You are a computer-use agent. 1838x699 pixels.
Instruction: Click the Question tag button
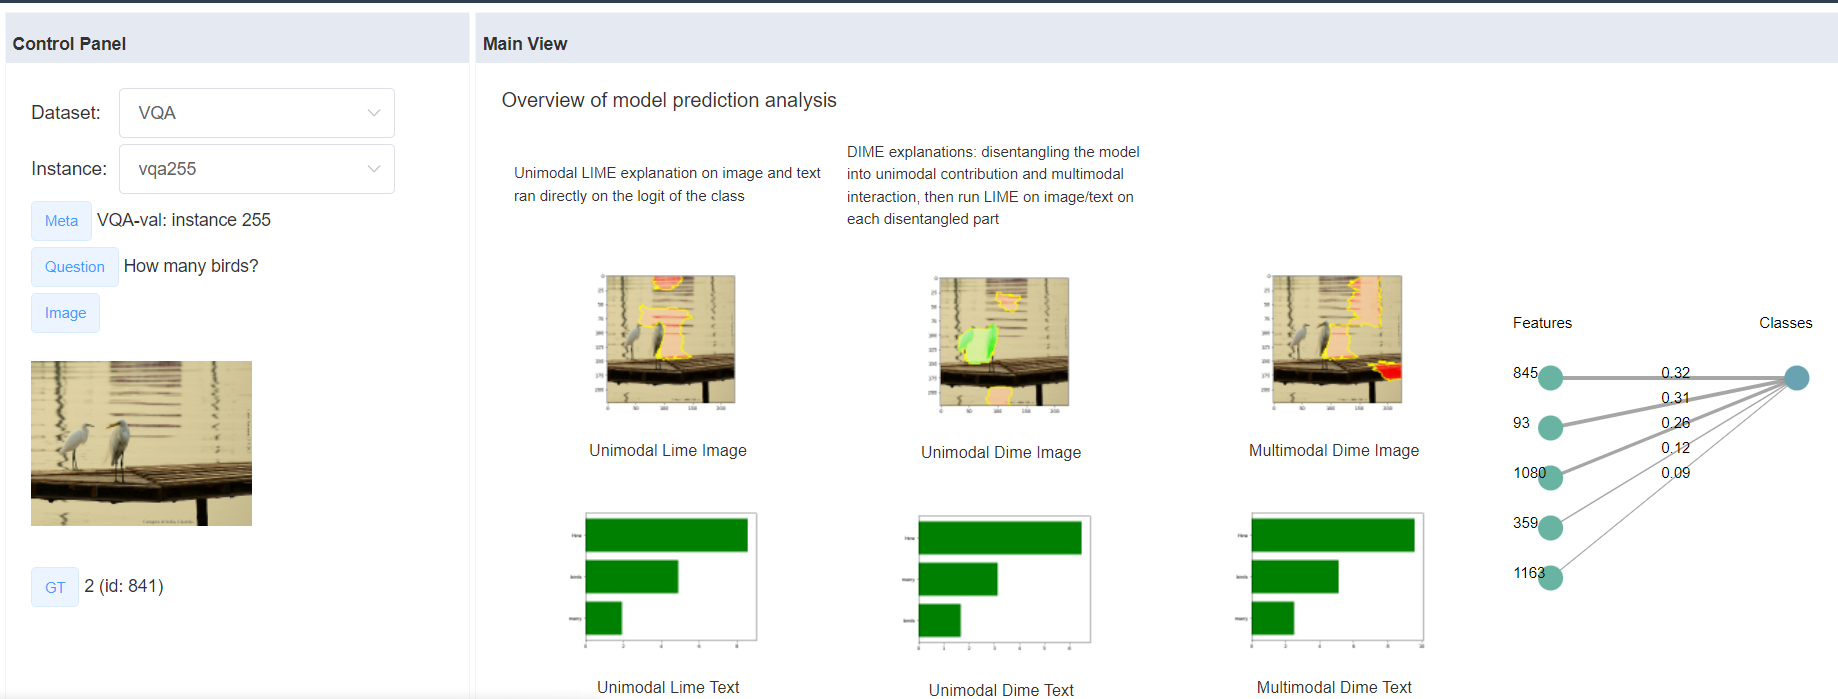tap(75, 267)
